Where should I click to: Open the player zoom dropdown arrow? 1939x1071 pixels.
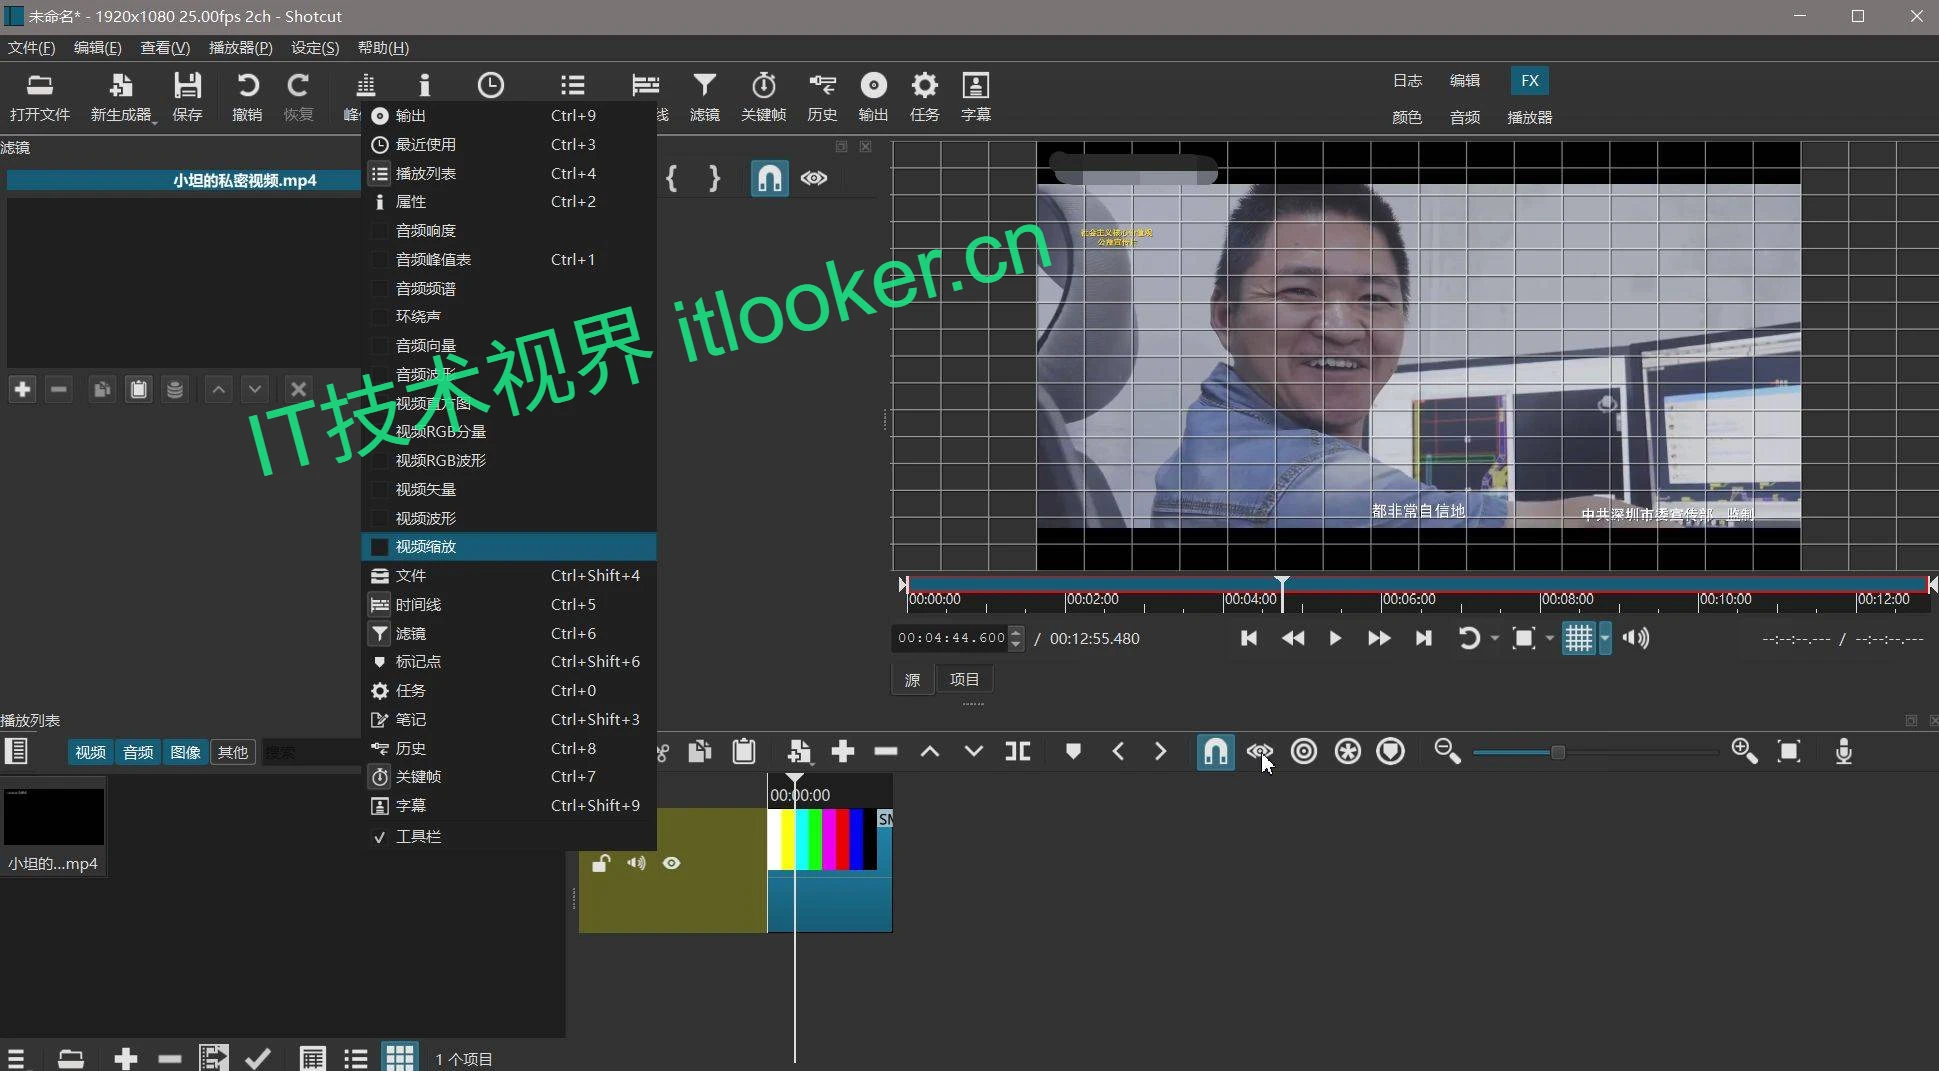click(x=1550, y=638)
